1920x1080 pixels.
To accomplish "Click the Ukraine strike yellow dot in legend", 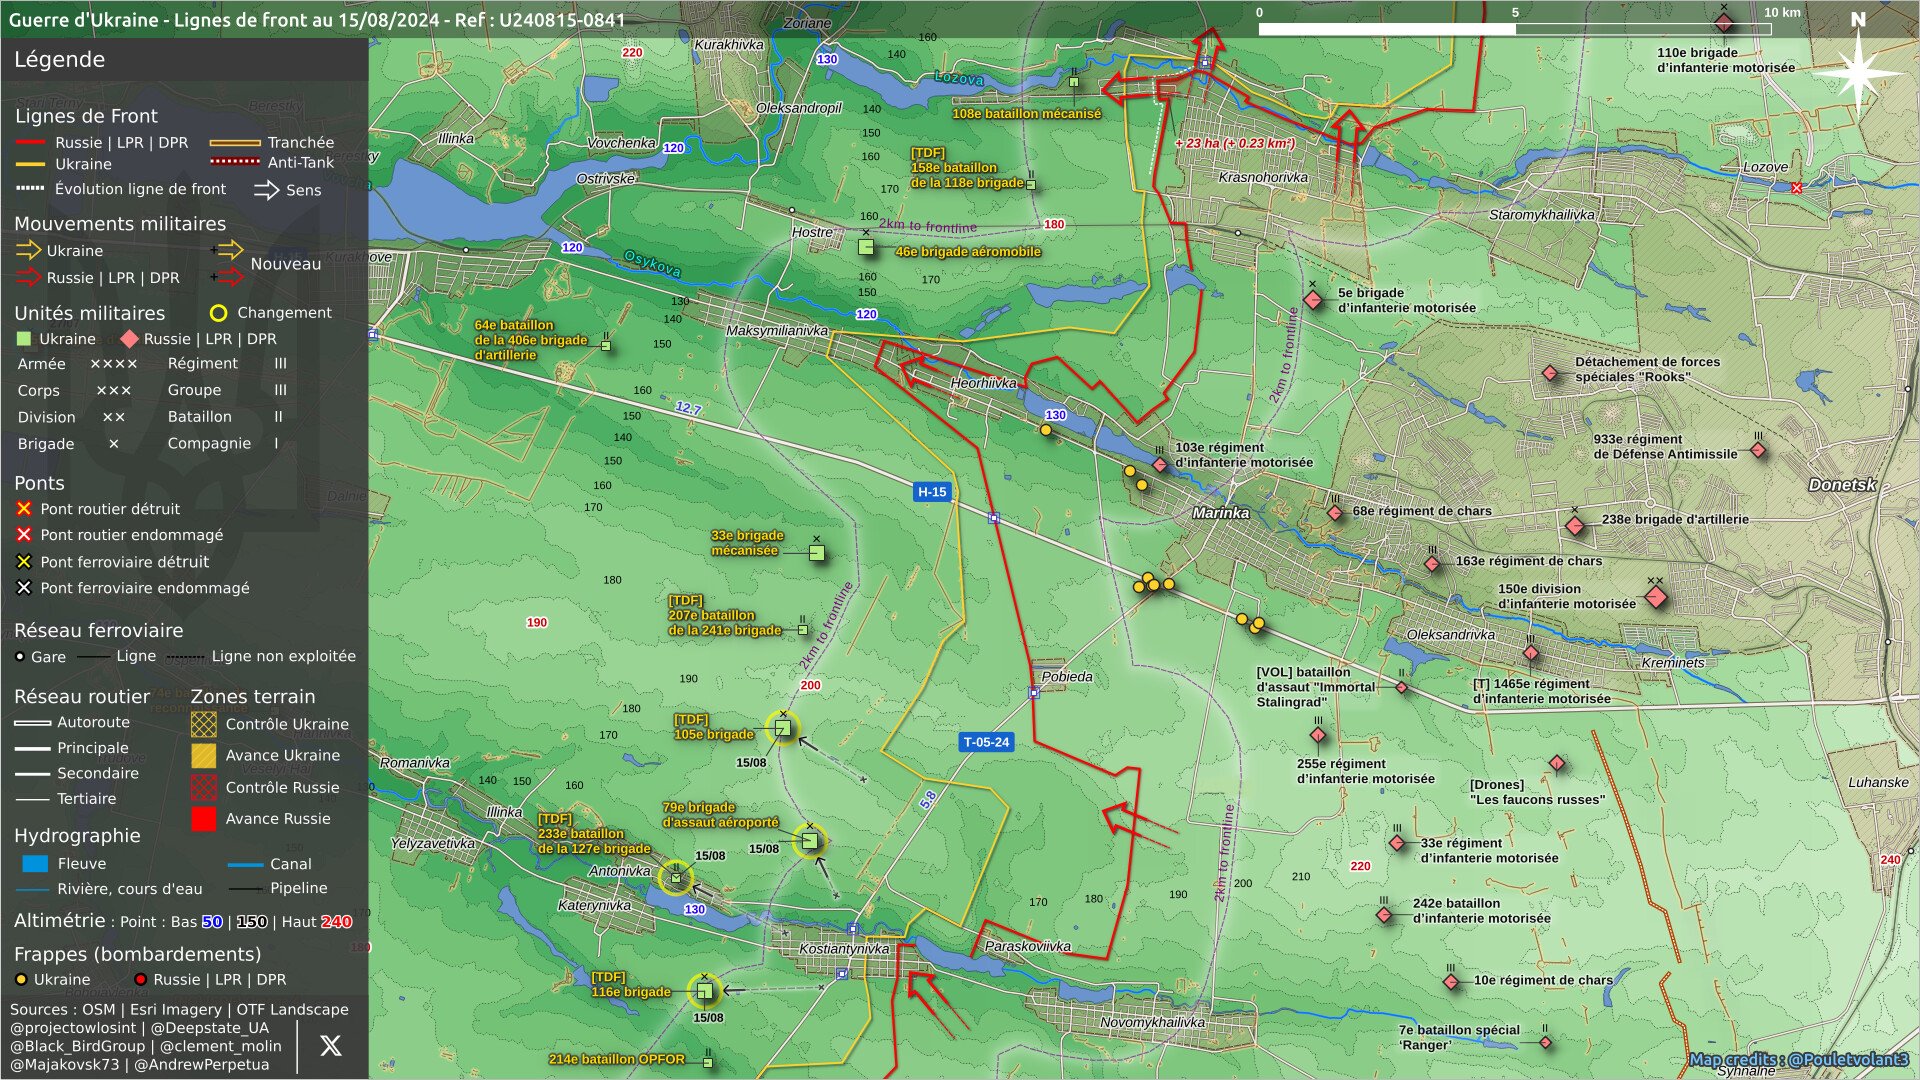I will [x=21, y=980].
